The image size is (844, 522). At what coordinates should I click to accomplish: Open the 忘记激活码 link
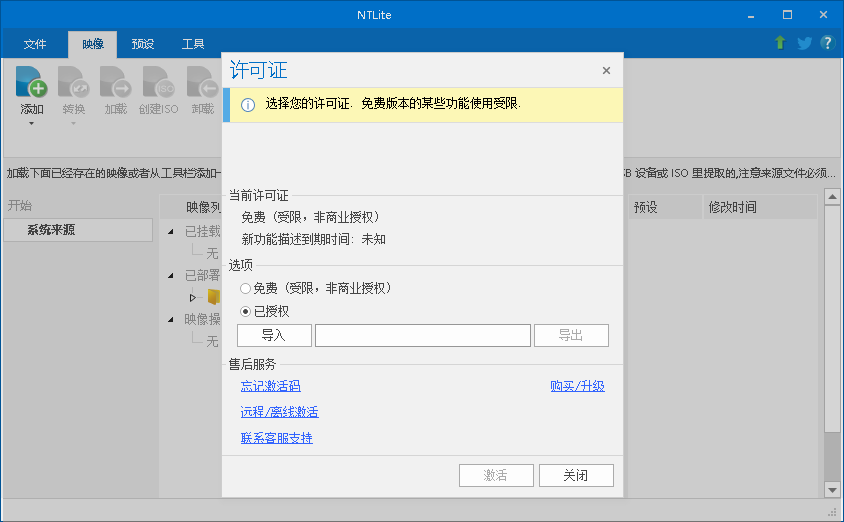pyautogui.click(x=270, y=386)
